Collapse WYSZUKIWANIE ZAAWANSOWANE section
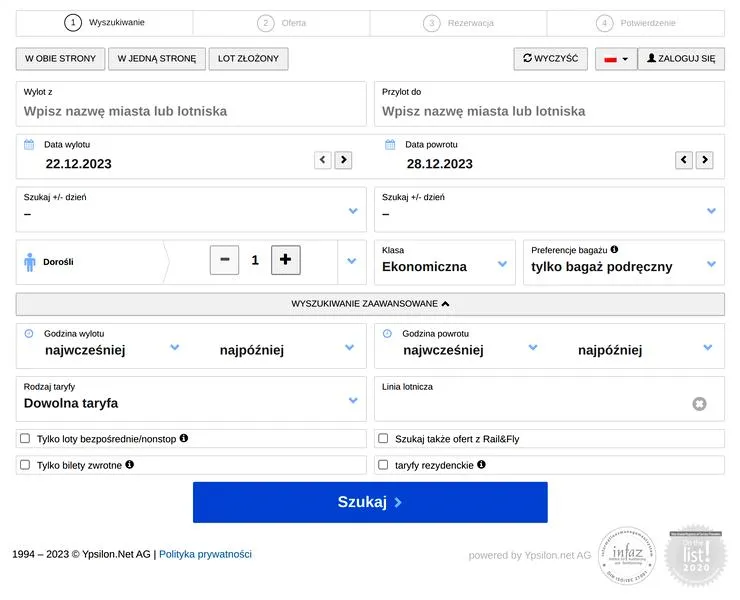The height and width of the screenshot is (600, 740). click(370, 304)
